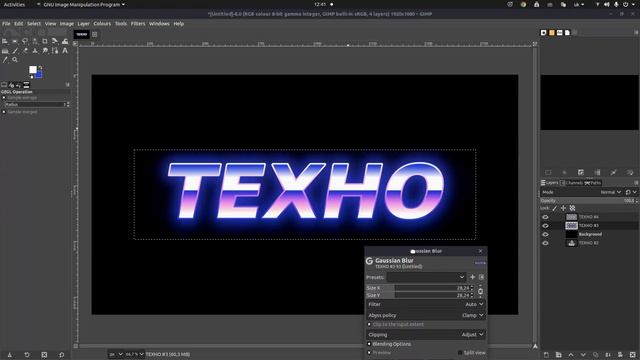This screenshot has height=360, width=640.
Task: Hide the Background layer eye
Action: pyautogui.click(x=545, y=235)
